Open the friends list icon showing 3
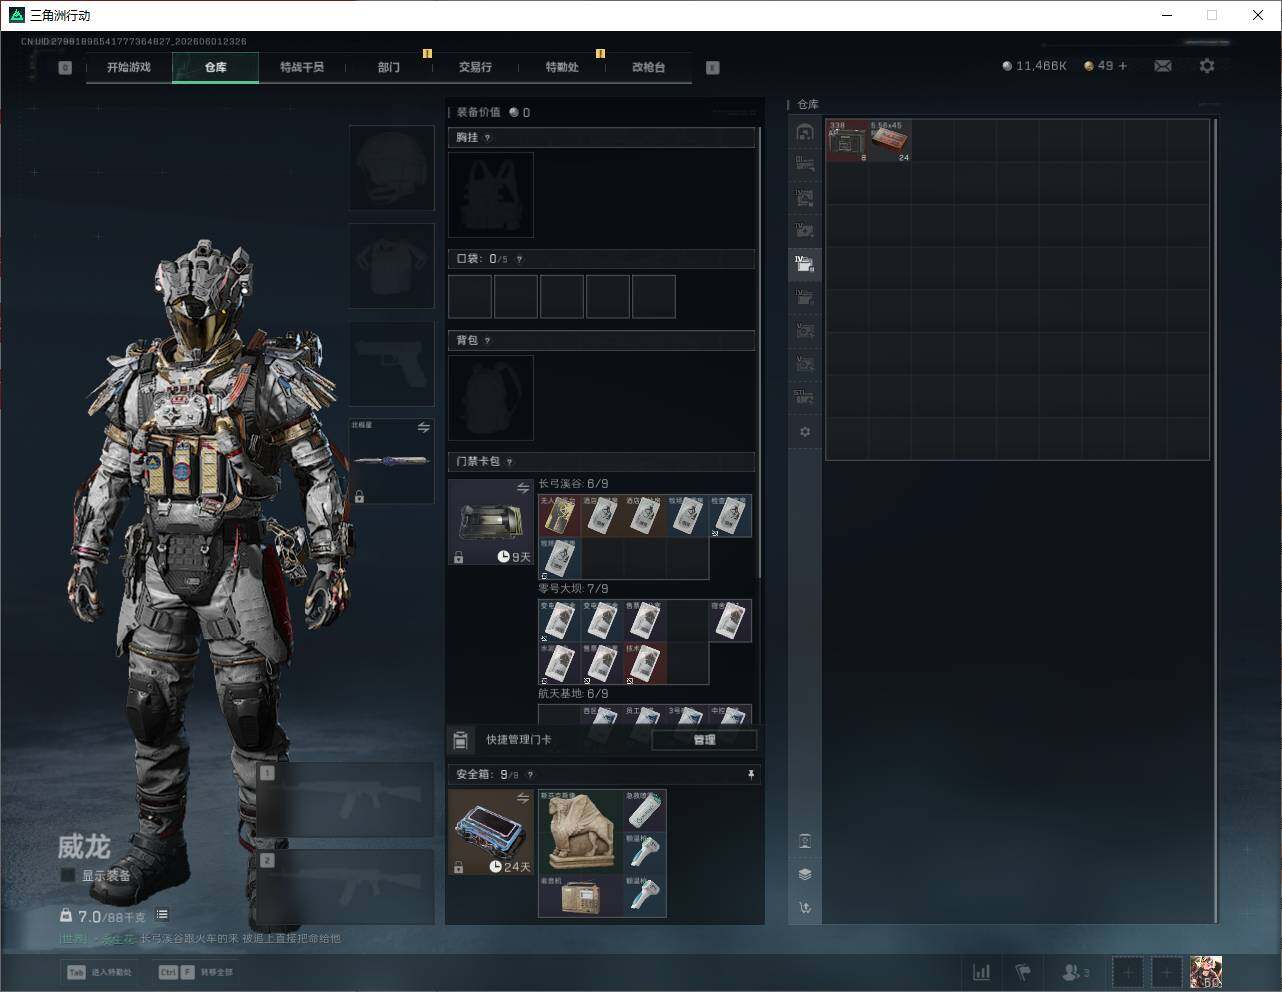The height and width of the screenshot is (992, 1282). coord(1076,972)
